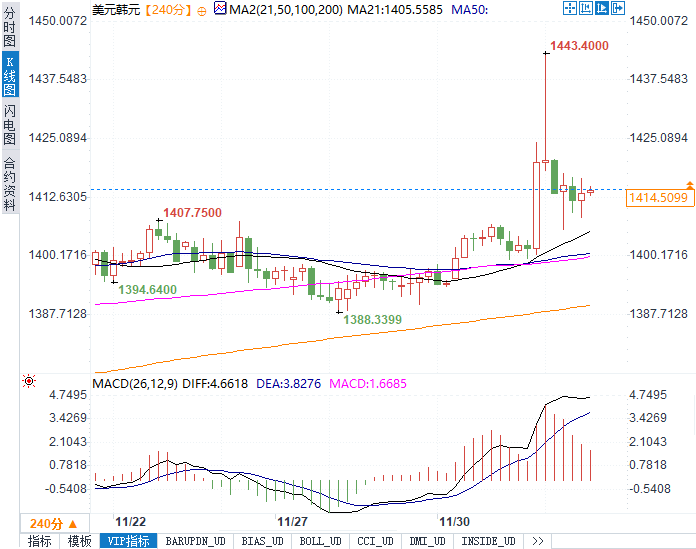Select the 合约资料 side tab

pos(10,184)
